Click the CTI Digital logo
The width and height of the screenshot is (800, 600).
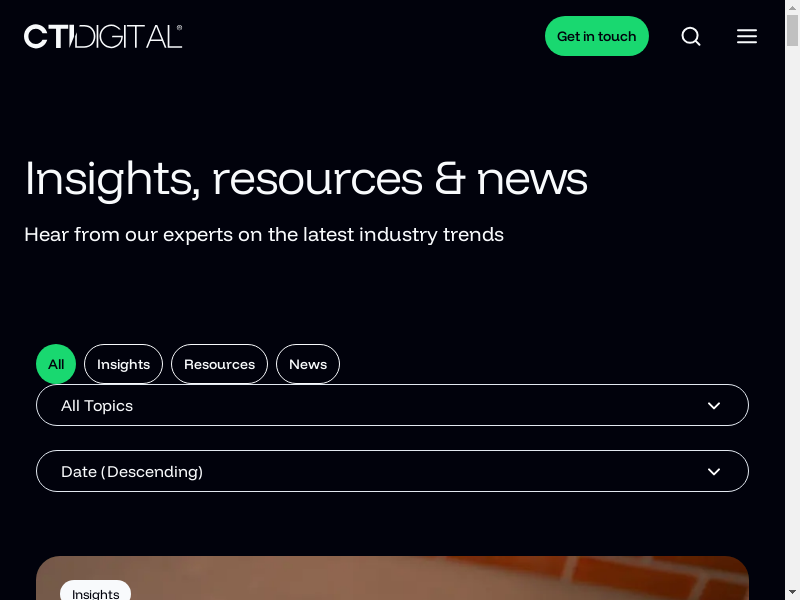point(103,36)
